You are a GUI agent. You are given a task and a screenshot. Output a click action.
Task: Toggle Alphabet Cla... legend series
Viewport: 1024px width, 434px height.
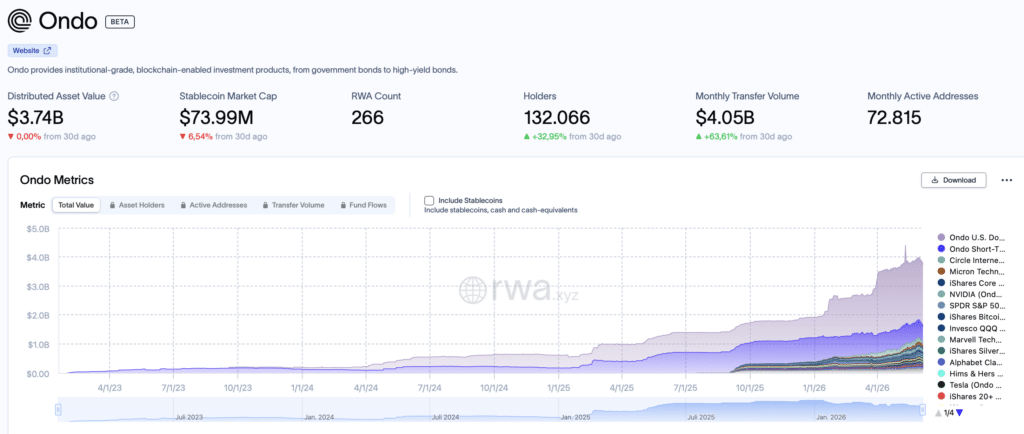tap(972, 362)
